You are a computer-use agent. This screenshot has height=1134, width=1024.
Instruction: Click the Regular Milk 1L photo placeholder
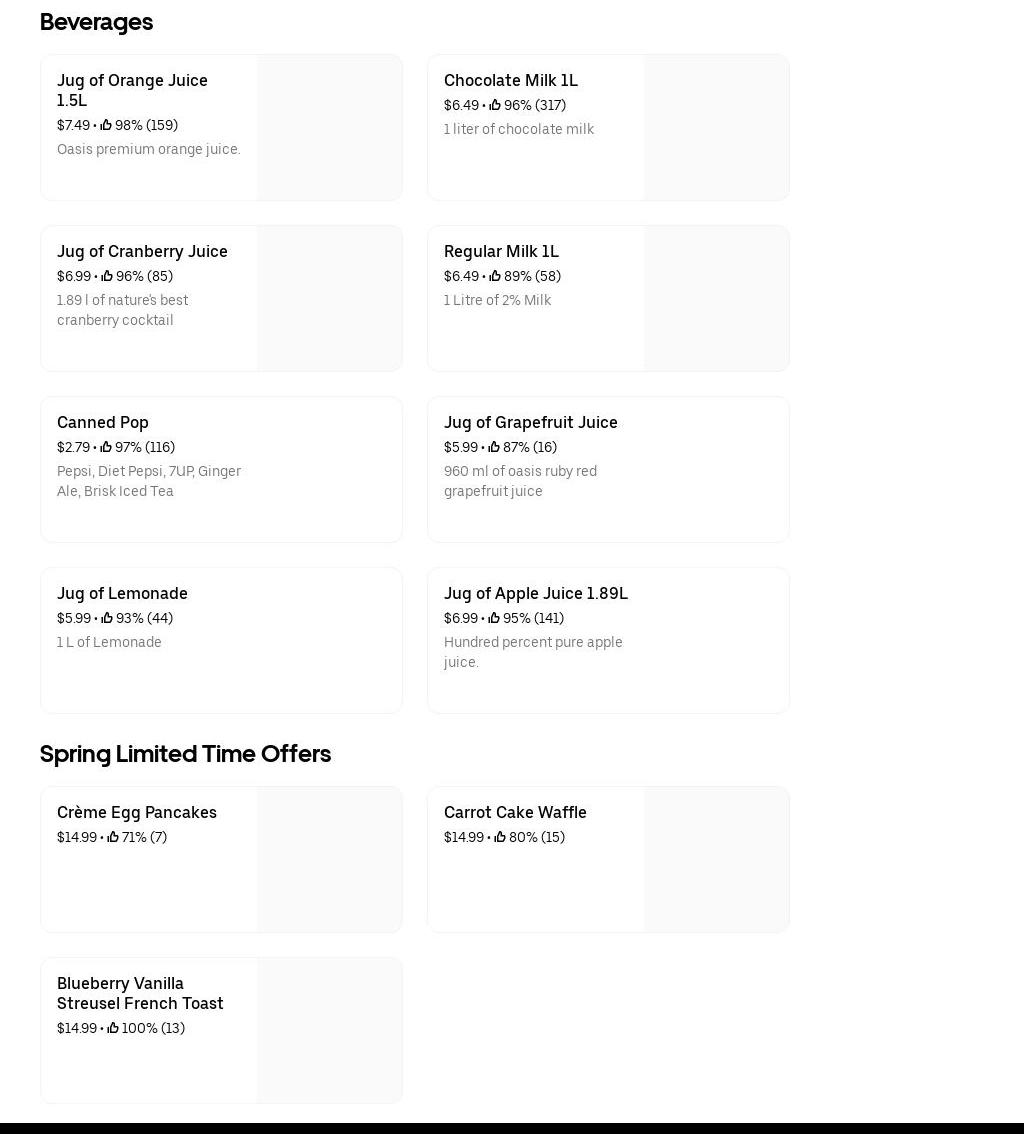pyautogui.click(x=716, y=298)
